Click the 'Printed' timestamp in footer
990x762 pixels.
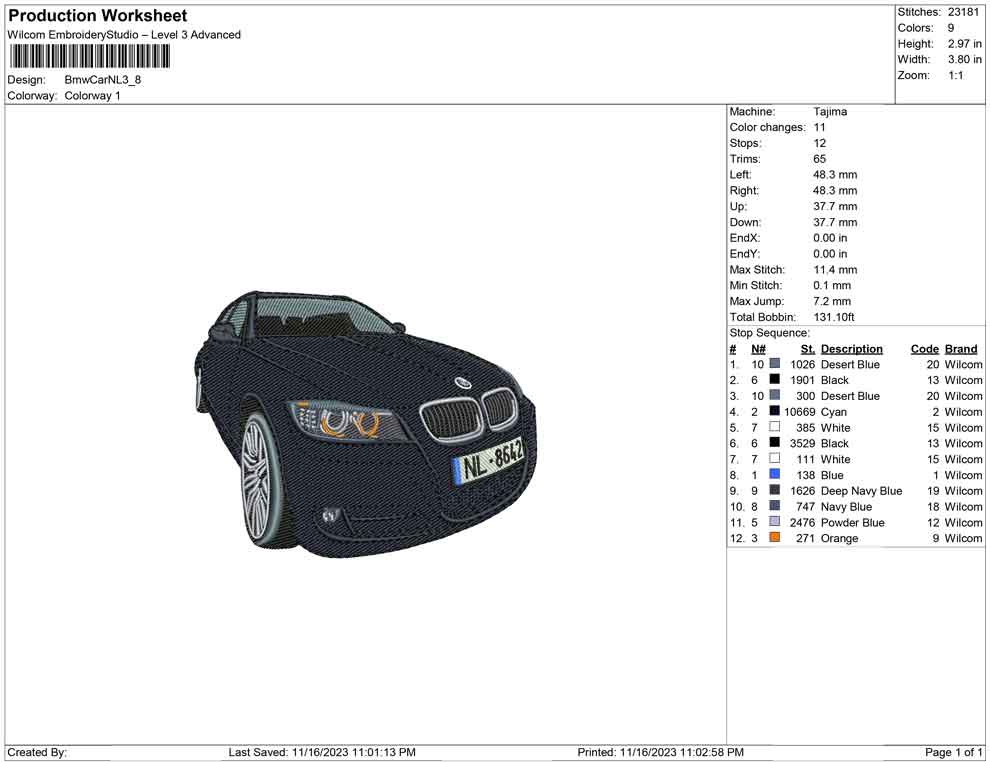tap(660, 752)
